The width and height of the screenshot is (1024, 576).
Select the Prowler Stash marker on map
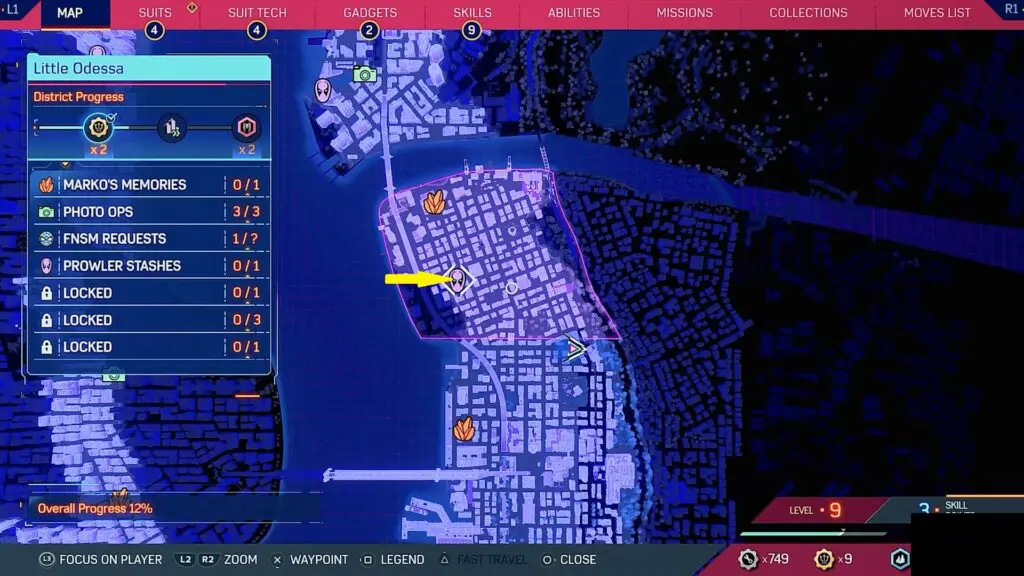(458, 280)
